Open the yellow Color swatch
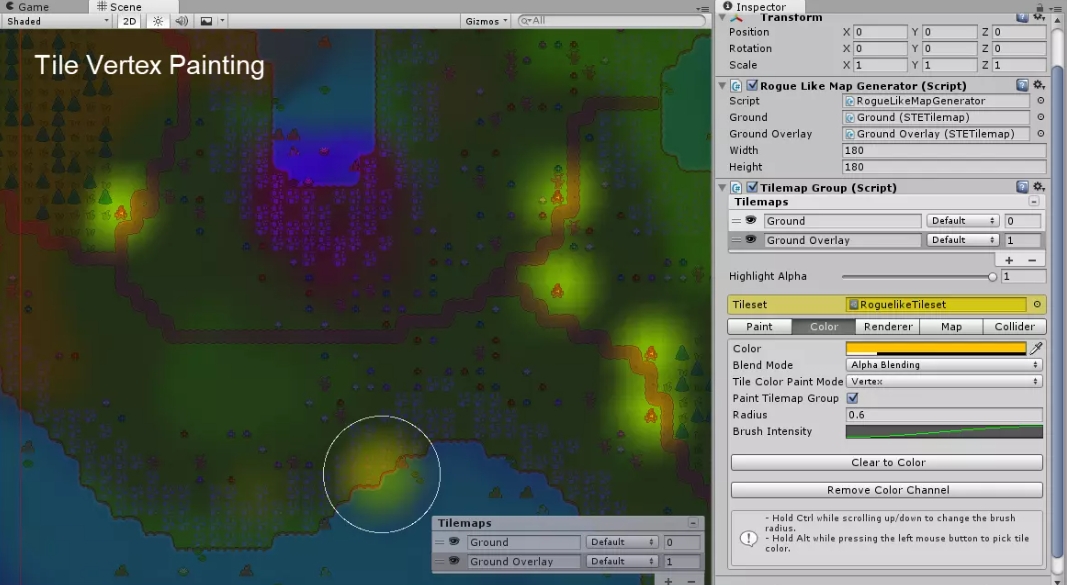Image resolution: width=1067 pixels, height=585 pixels. pyautogui.click(x=936, y=348)
